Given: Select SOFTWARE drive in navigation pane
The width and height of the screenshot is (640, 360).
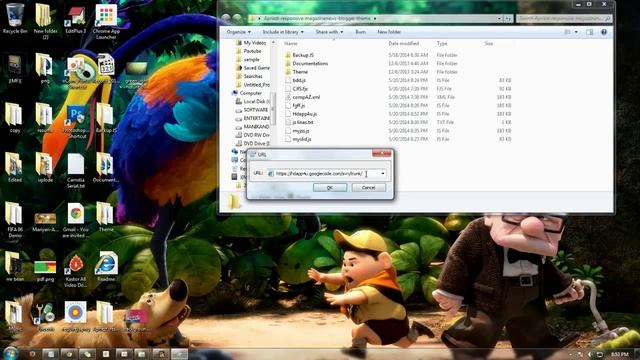Looking at the screenshot, I should [x=255, y=110].
